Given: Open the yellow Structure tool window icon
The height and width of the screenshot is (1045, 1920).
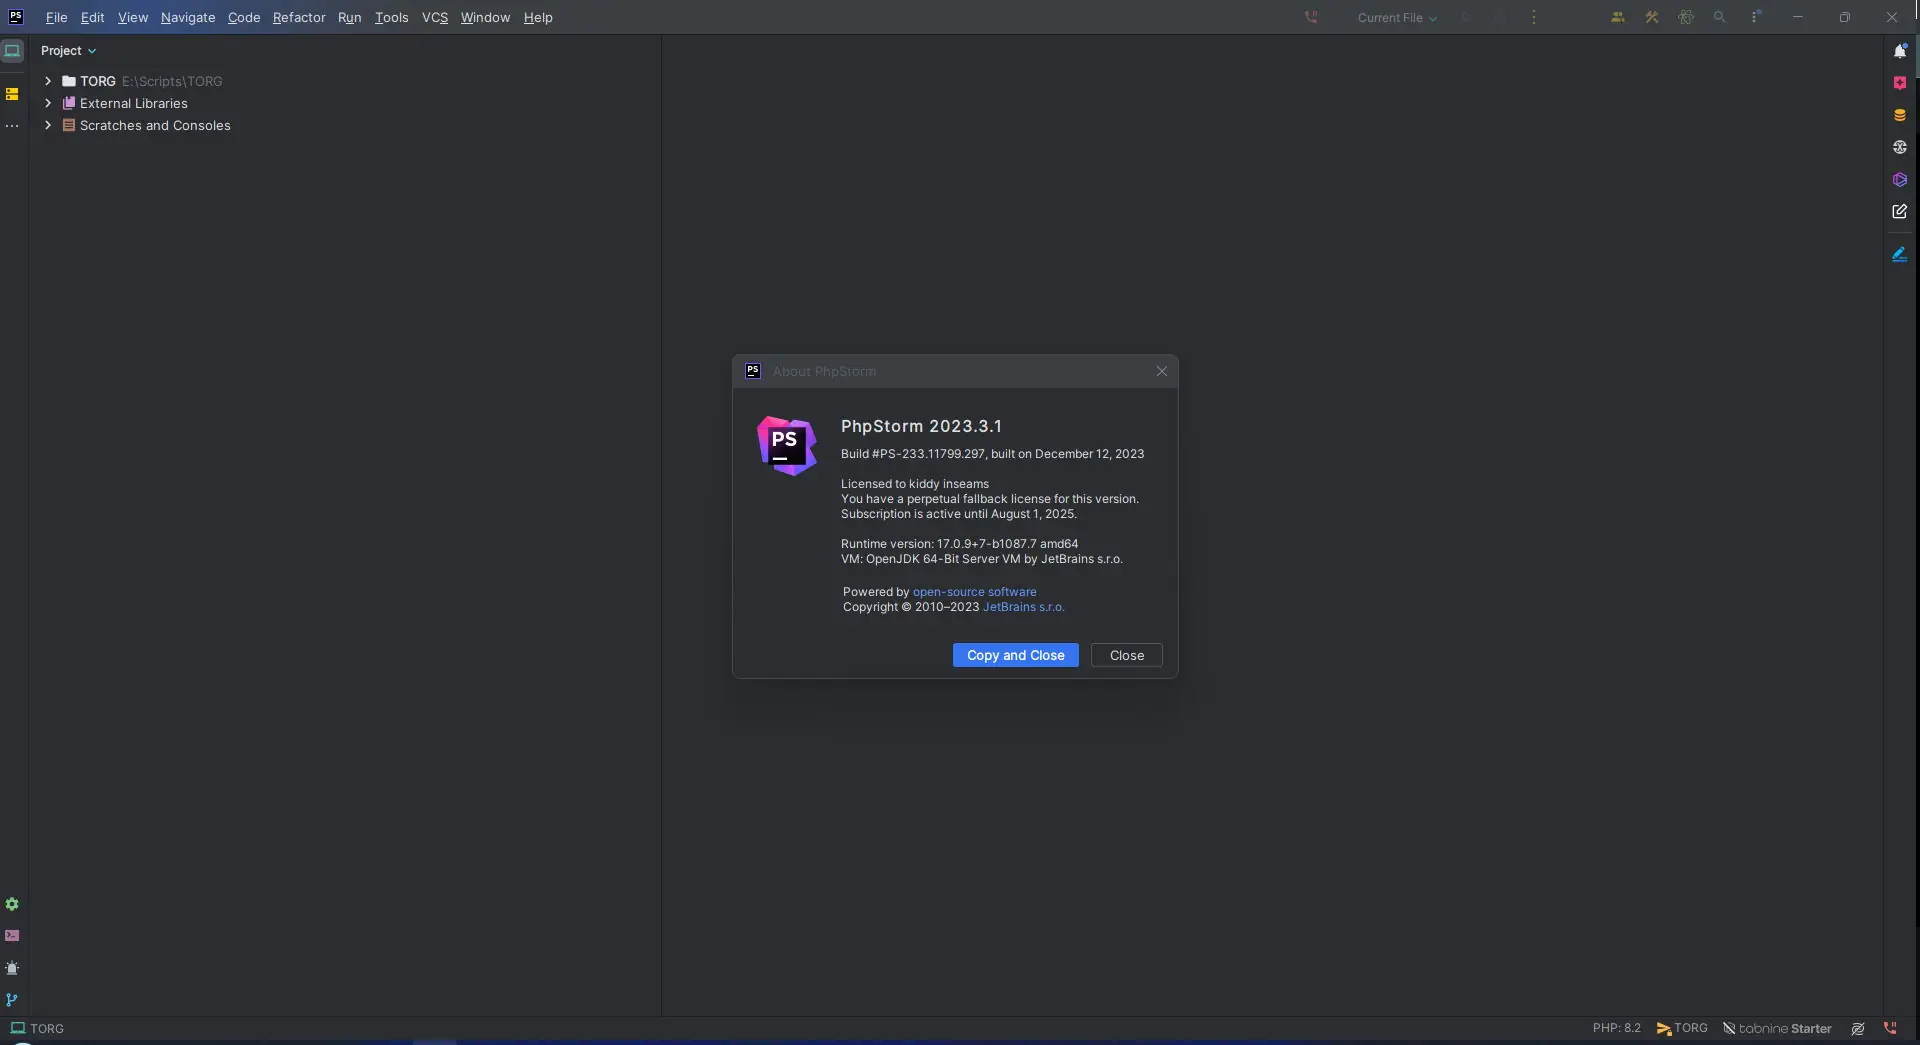Looking at the screenshot, I should click(x=12, y=94).
